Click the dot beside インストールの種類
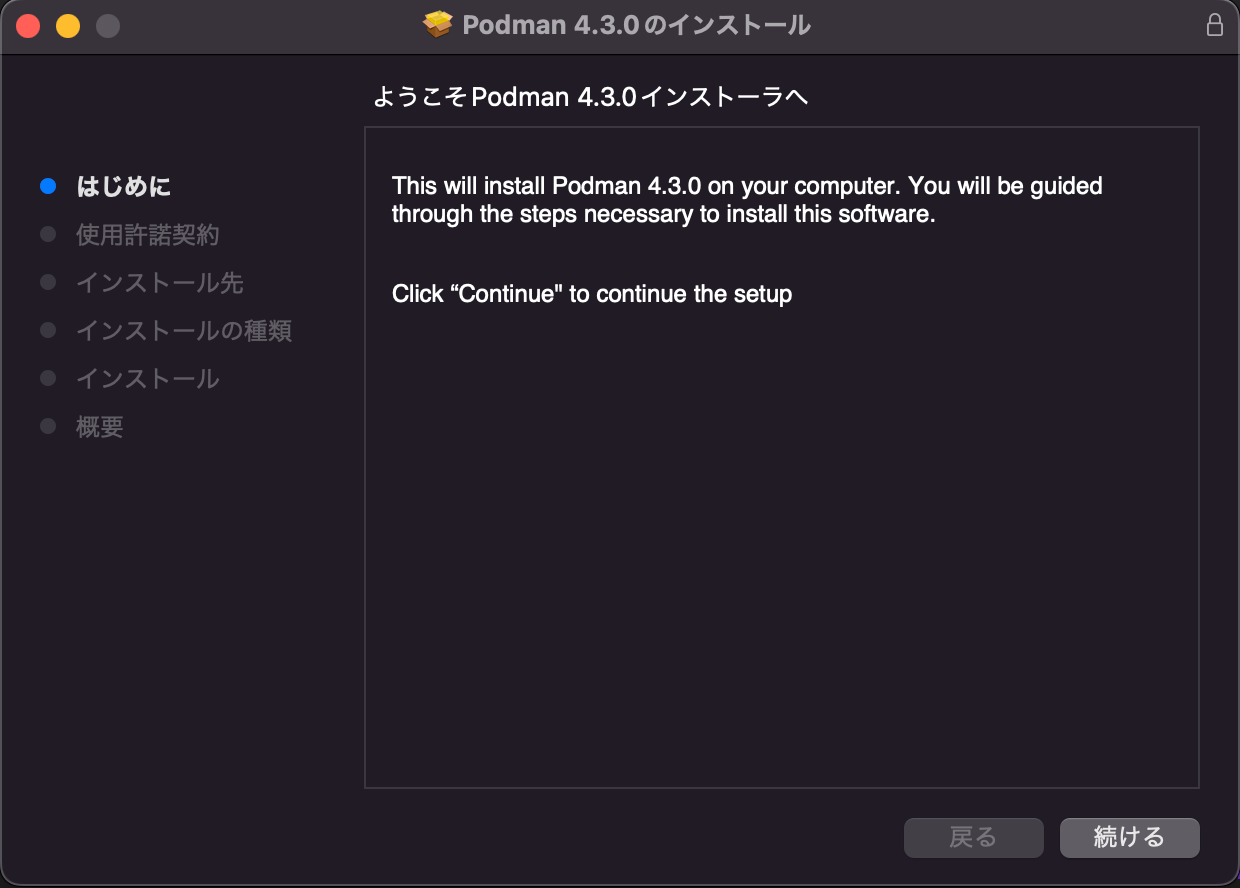This screenshot has width=1240, height=888. 47,330
